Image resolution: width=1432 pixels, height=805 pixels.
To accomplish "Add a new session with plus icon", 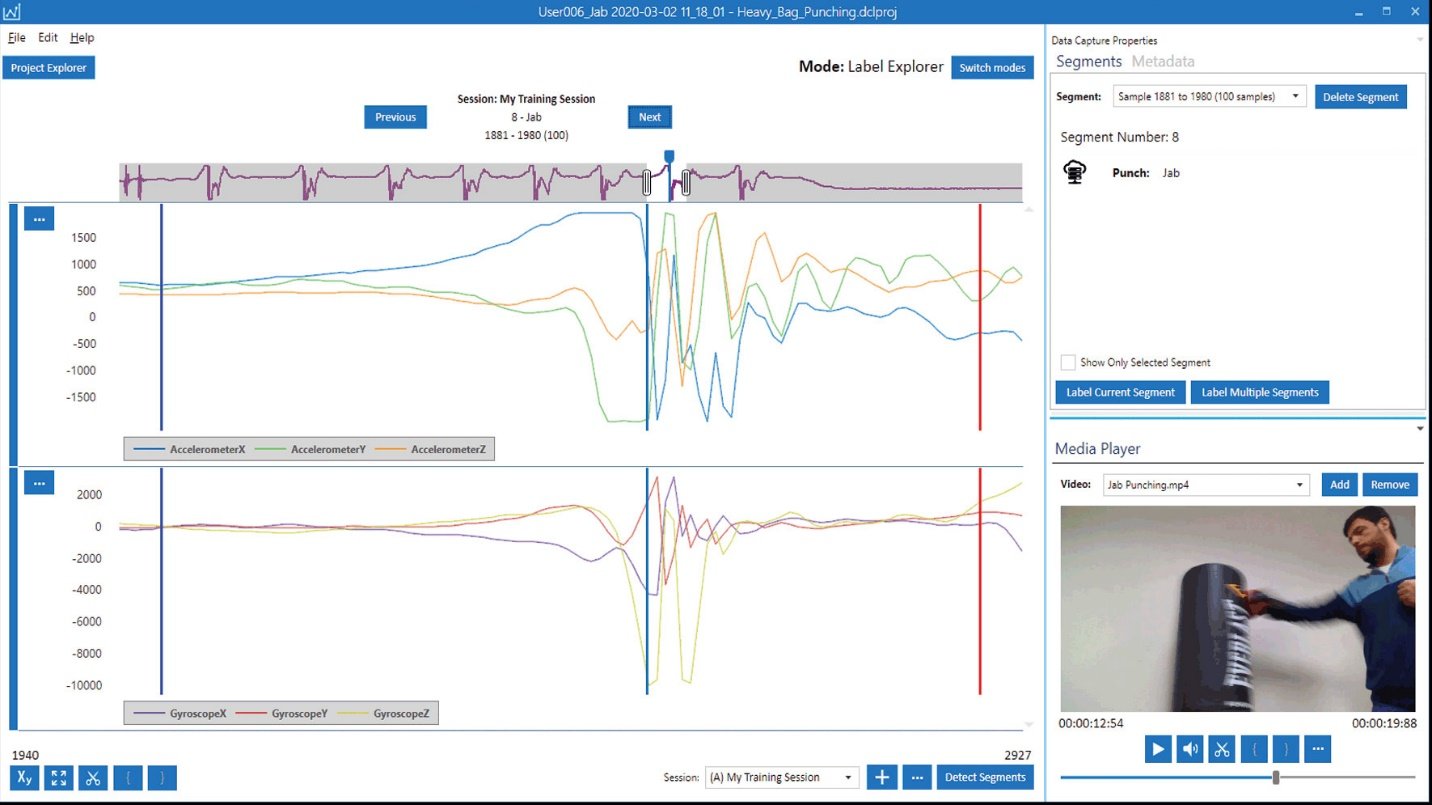I will tap(881, 777).
